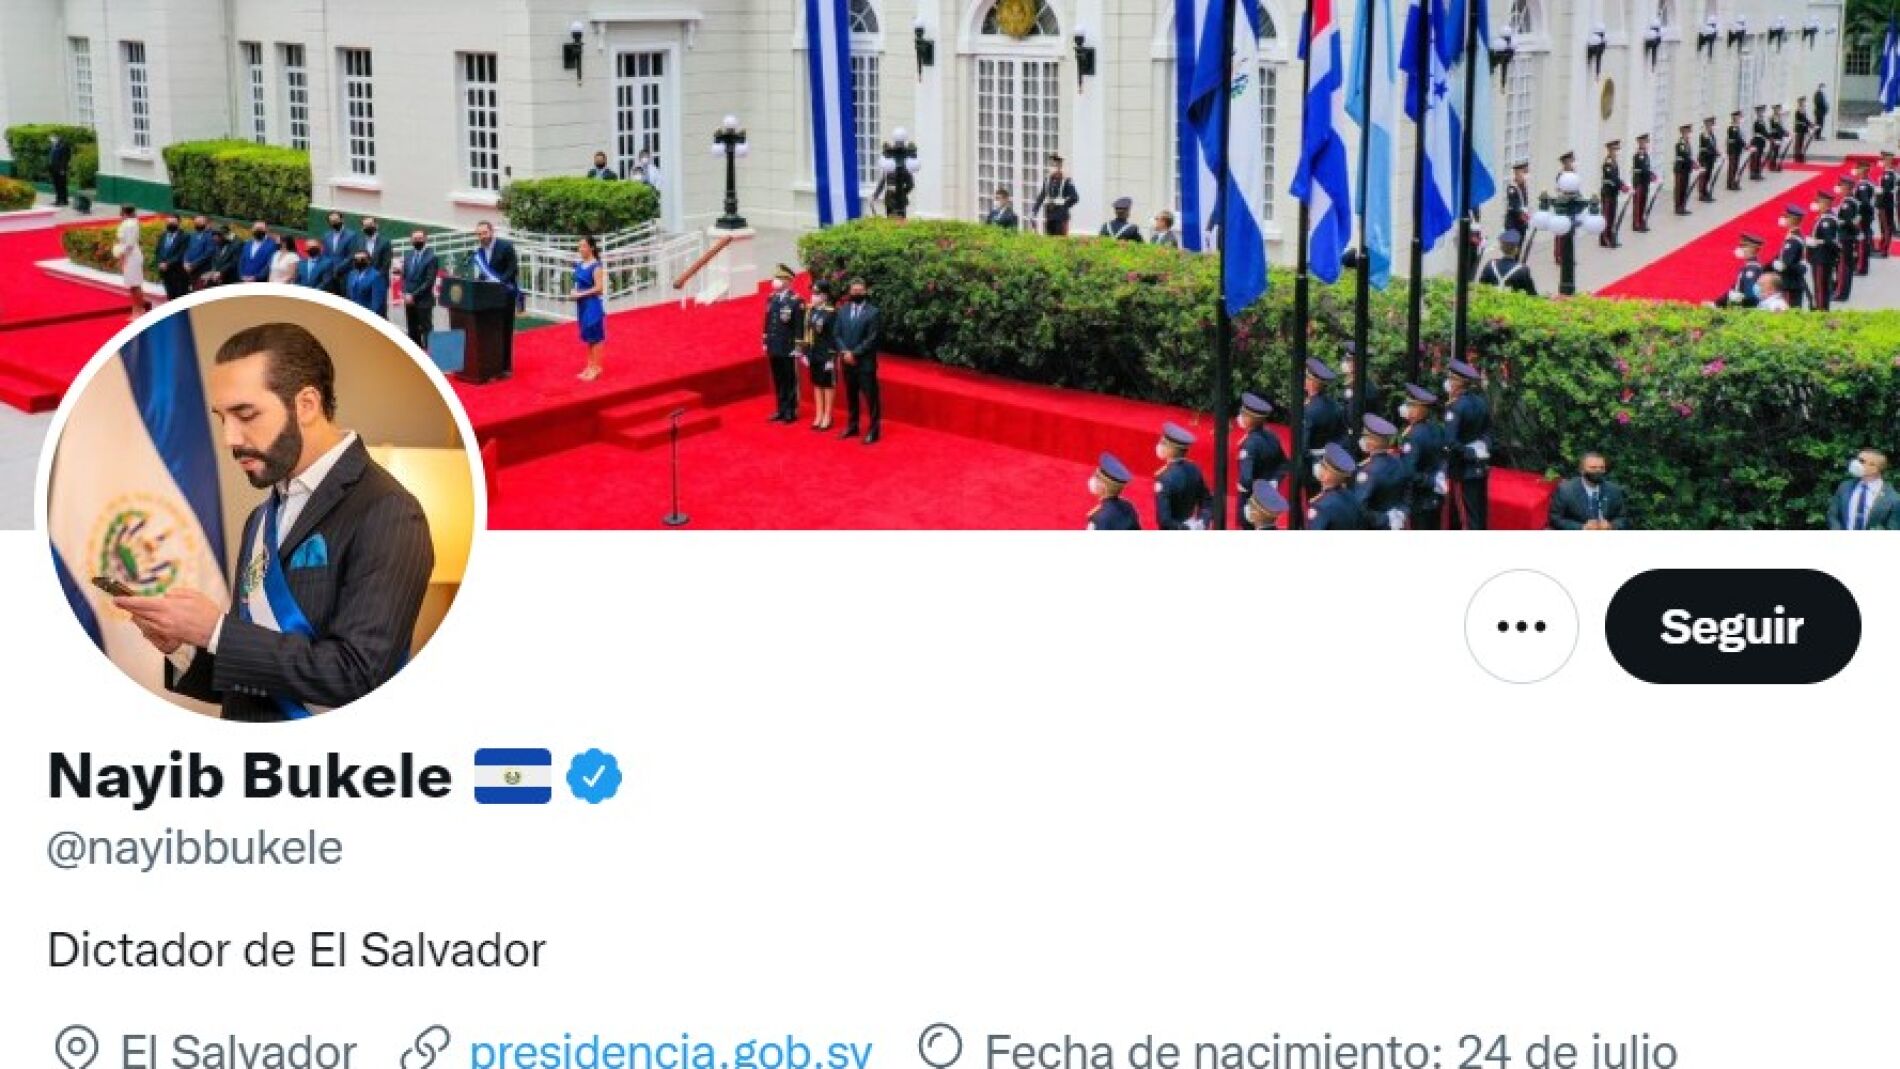Follow the account with the Seguir button
1900x1069 pixels.
pyautogui.click(x=1733, y=626)
